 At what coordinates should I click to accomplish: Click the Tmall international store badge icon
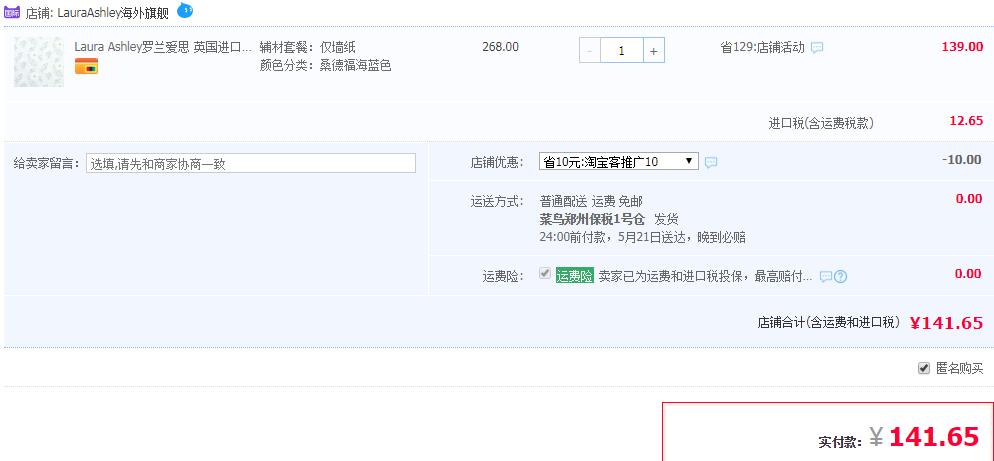[x=12, y=12]
